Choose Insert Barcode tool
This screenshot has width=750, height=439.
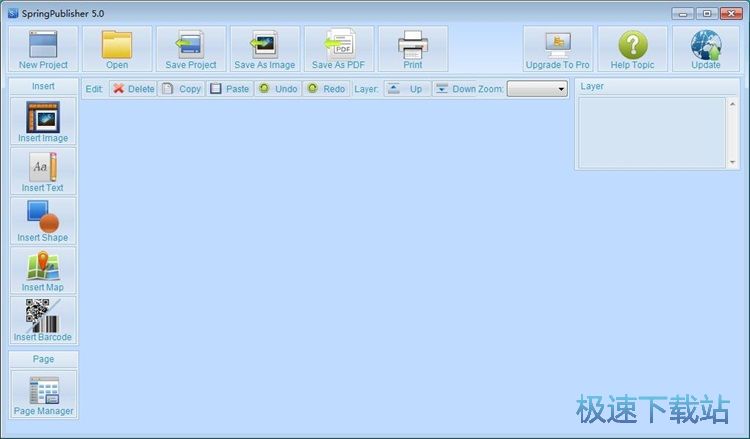point(43,320)
